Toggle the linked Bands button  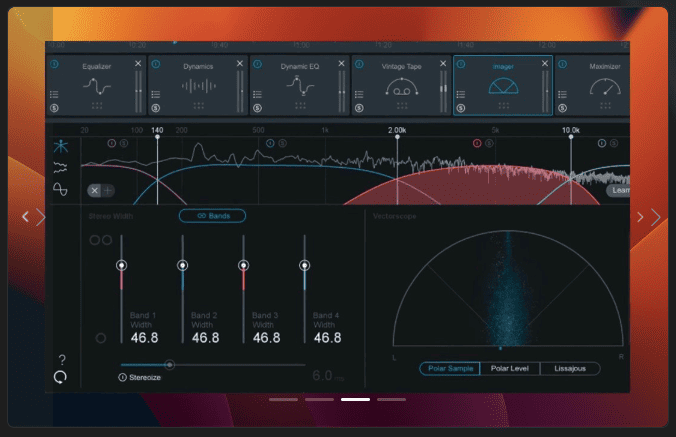click(x=213, y=216)
